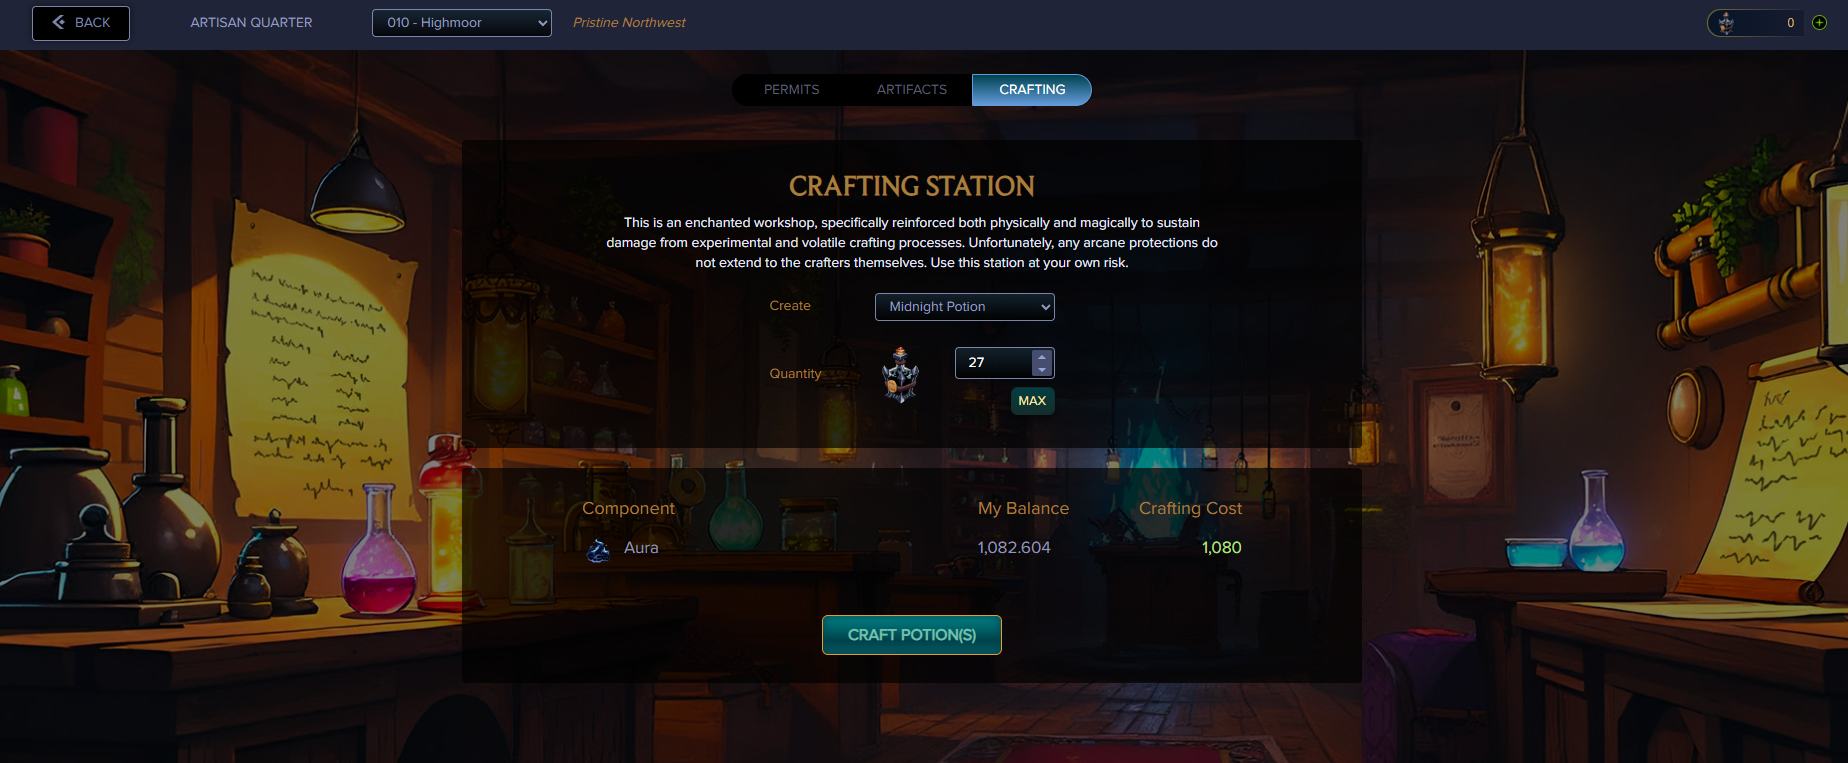
Task: Click the crafting cost value 1,080
Action: (1222, 548)
